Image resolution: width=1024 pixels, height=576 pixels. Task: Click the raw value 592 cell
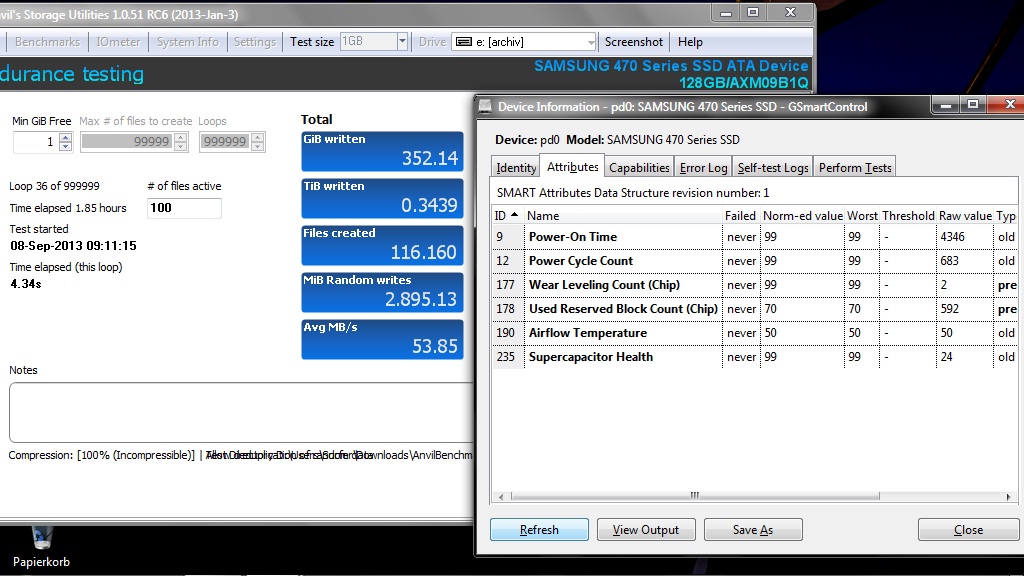[x=965, y=309]
